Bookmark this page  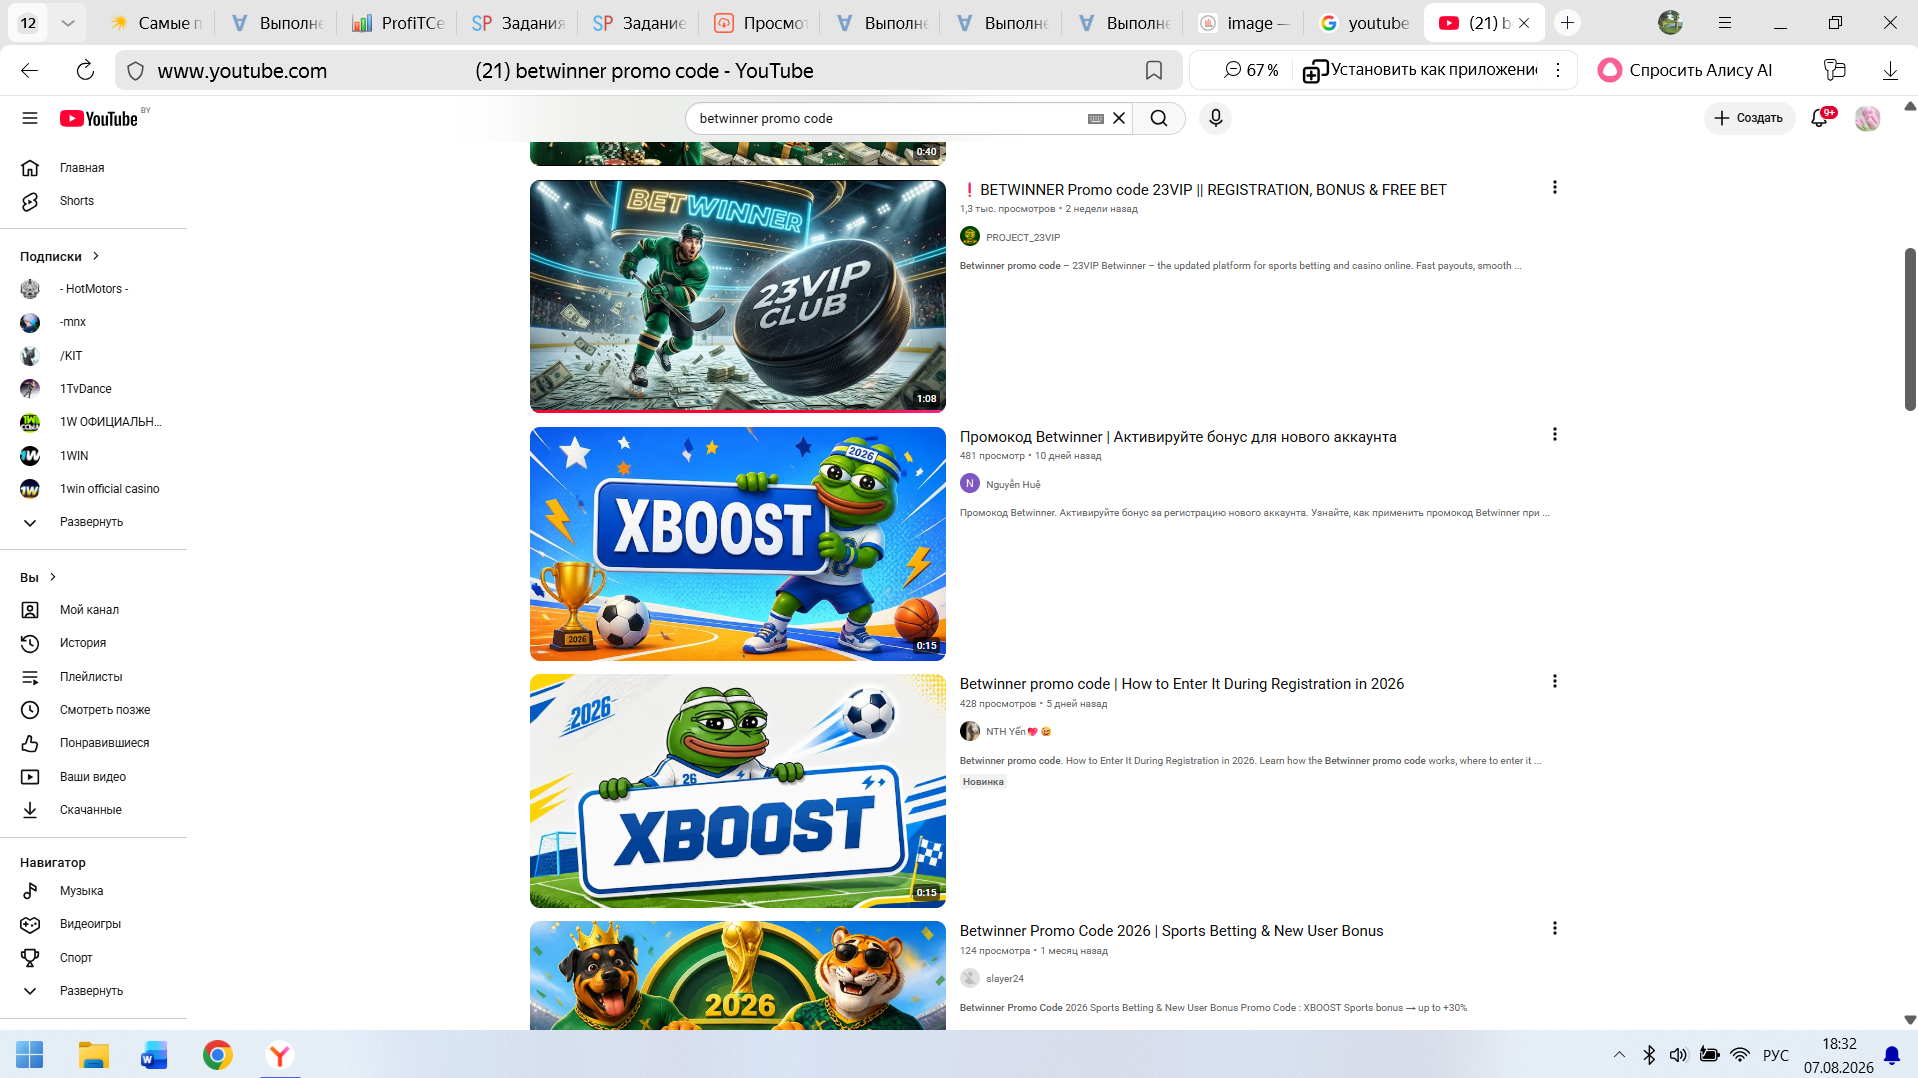point(1154,70)
